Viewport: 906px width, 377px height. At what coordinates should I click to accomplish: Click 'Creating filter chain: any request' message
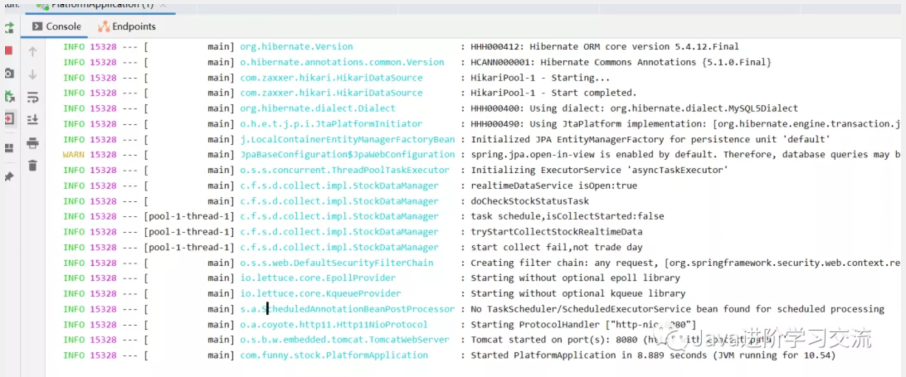(685, 263)
